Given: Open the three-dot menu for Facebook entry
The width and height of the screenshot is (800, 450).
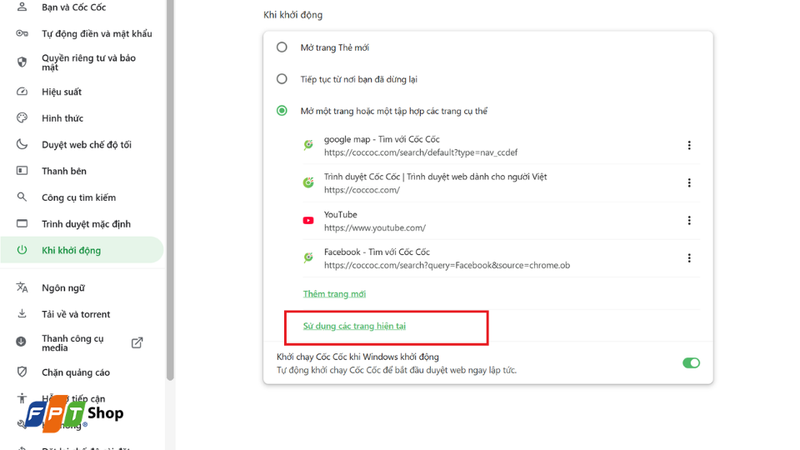Looking at the screenshot, I should 689,258.
